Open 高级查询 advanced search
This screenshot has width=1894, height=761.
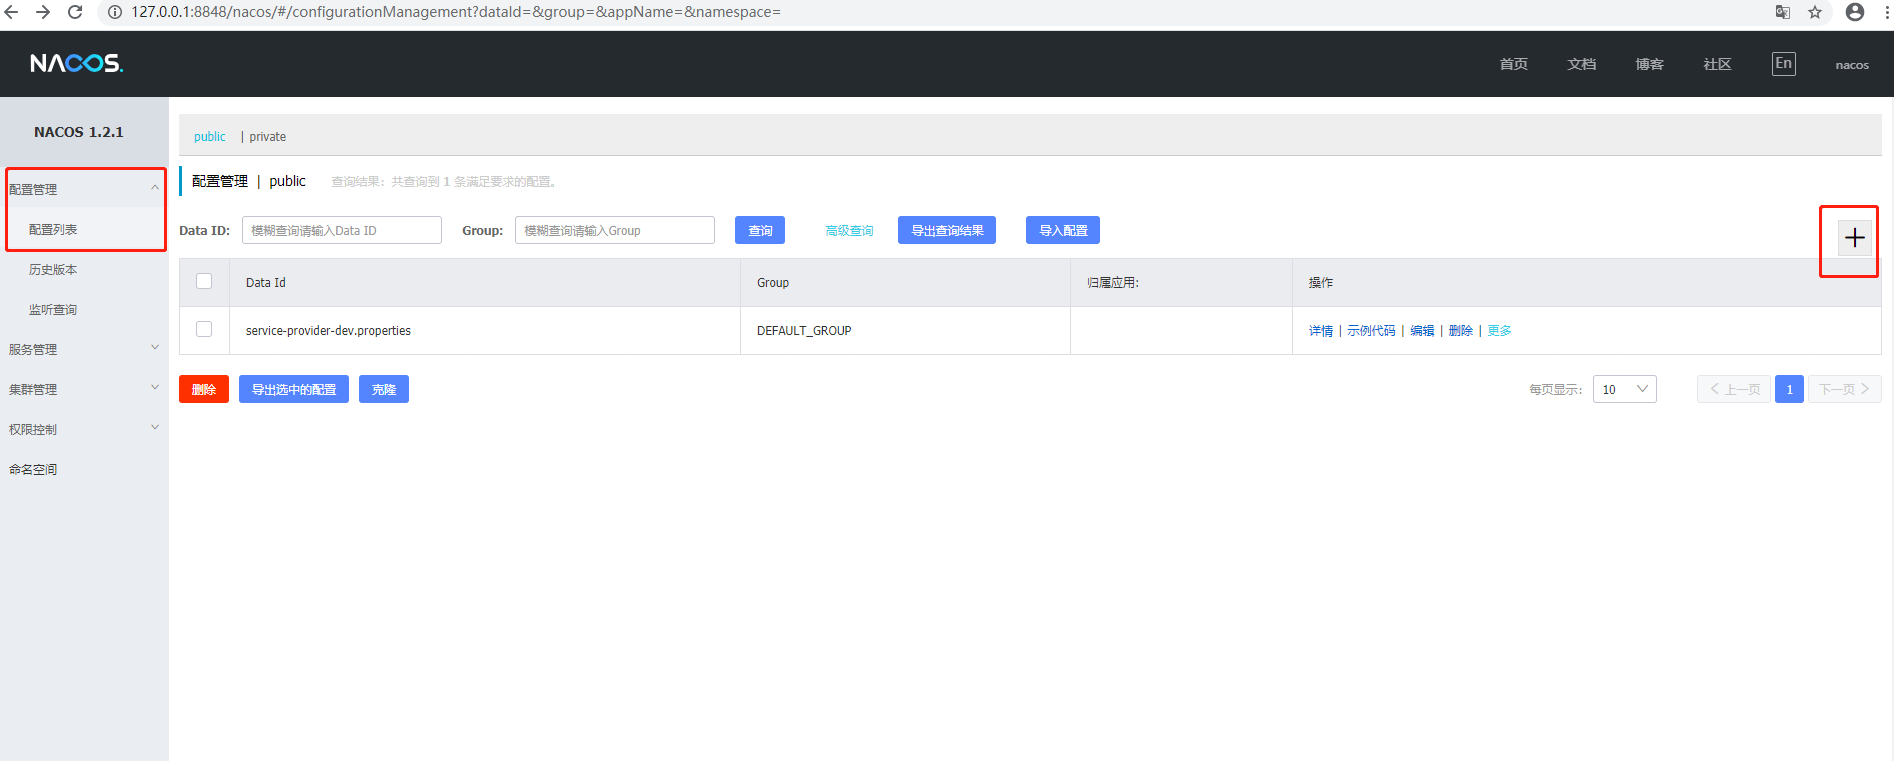click(x=849, y=231)
